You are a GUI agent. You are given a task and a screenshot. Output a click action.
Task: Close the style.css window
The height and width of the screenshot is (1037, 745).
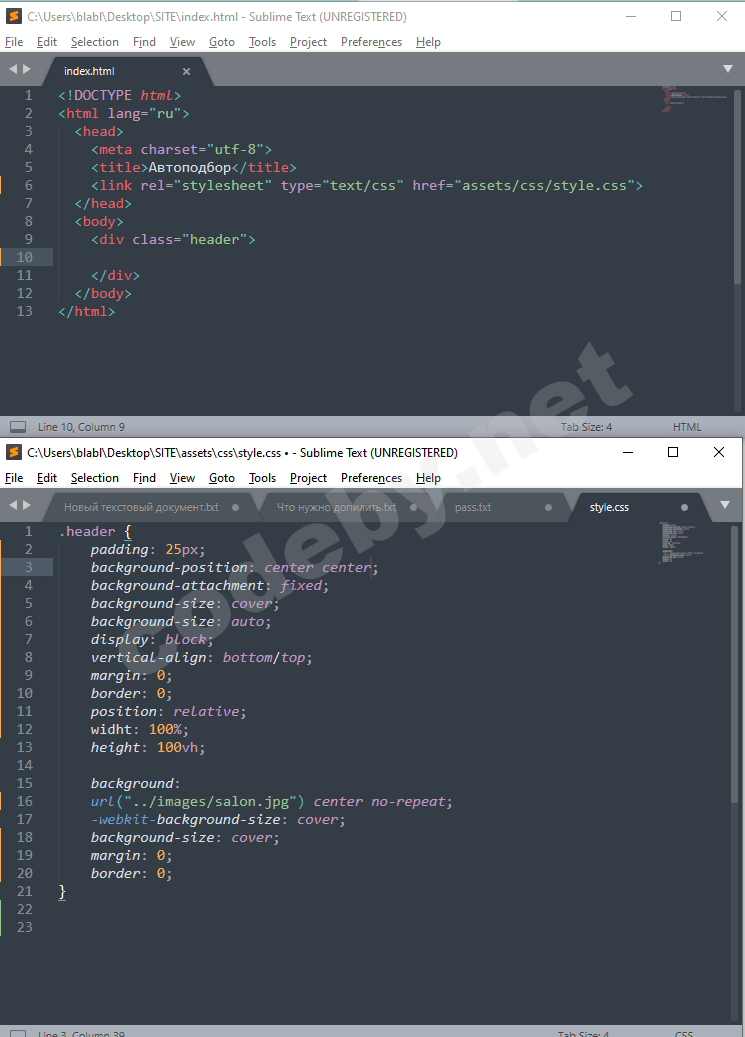coord(719,452)
